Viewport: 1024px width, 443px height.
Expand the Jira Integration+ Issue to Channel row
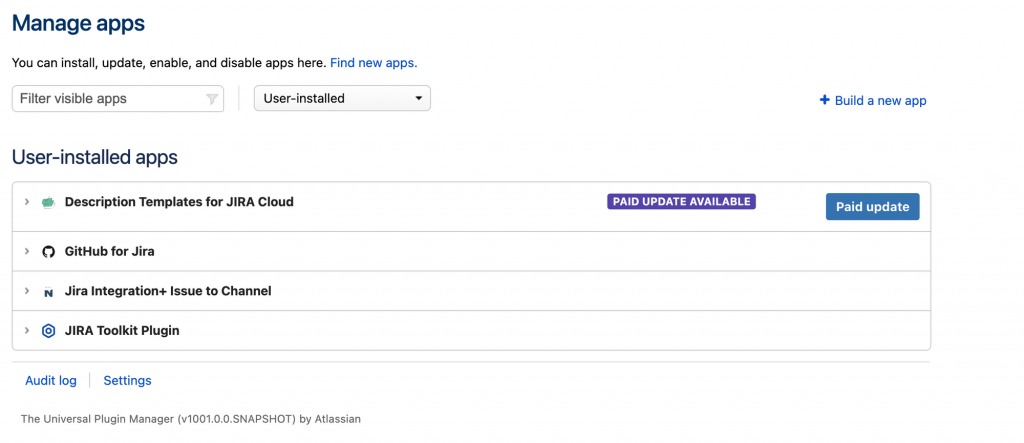tap(28, 291)
